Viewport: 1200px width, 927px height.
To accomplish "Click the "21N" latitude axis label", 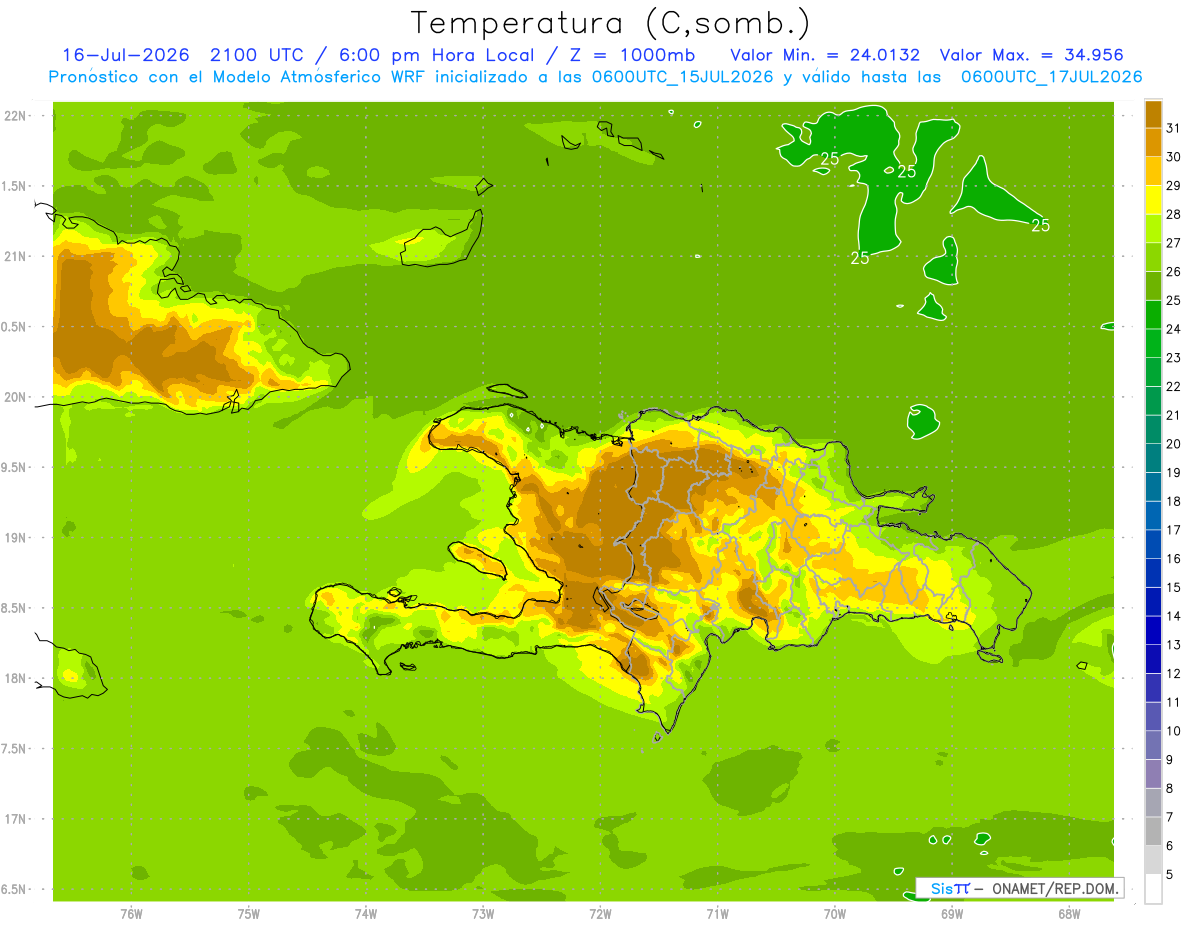I will (x=14, y=256).
